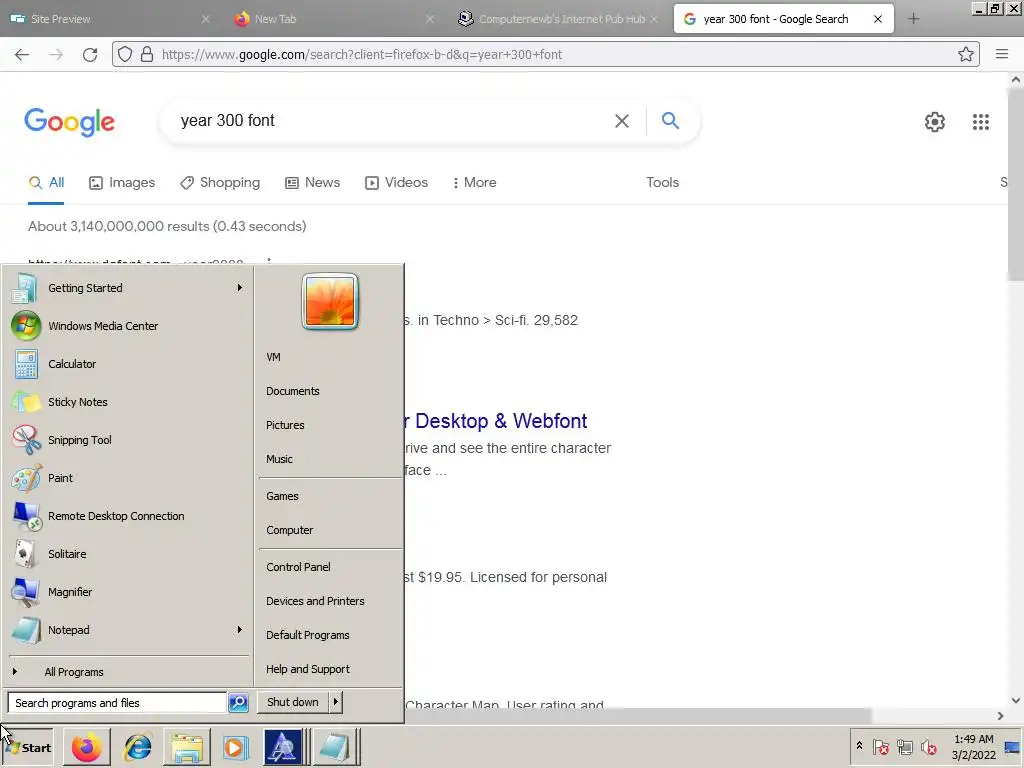Open Documents from Start menu
Screen dimensions: 1024x768
click(293, 391)
